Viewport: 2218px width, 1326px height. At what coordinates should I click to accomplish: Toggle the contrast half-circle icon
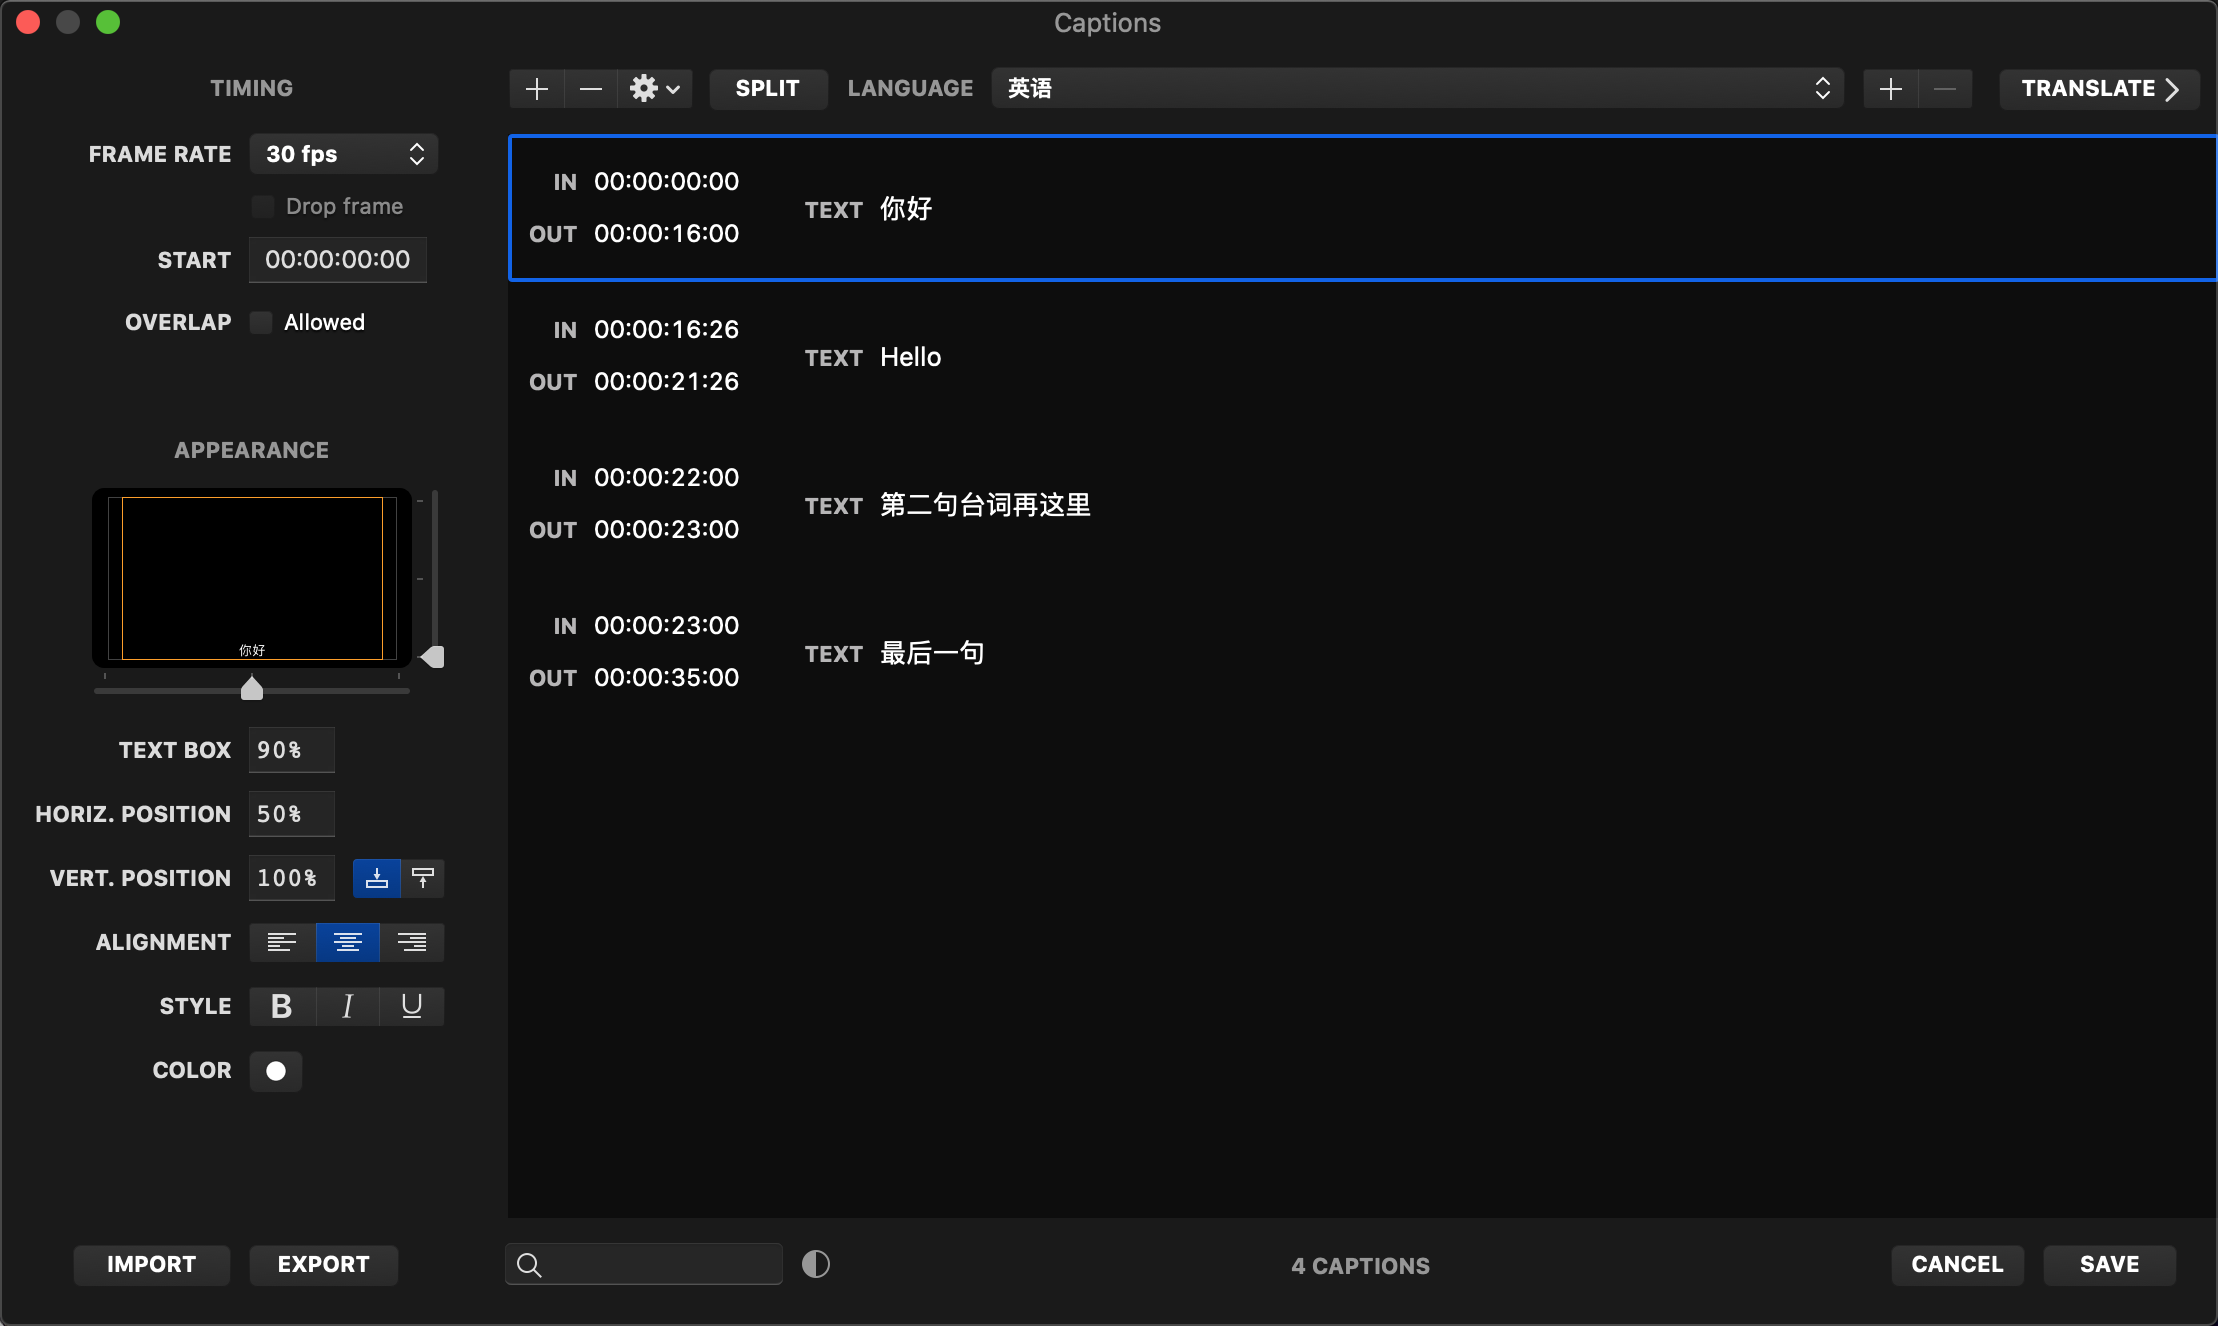[x=816, y=1264]
